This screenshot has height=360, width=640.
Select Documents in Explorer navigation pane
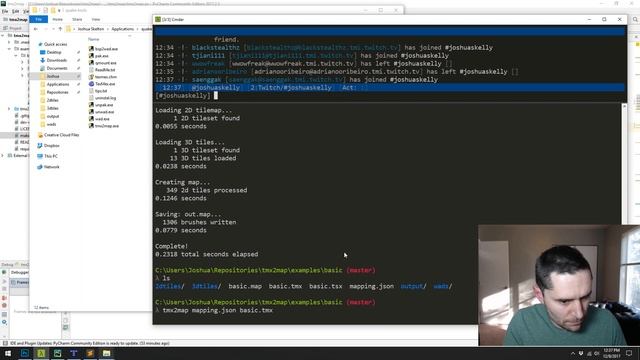pos(56,68)
